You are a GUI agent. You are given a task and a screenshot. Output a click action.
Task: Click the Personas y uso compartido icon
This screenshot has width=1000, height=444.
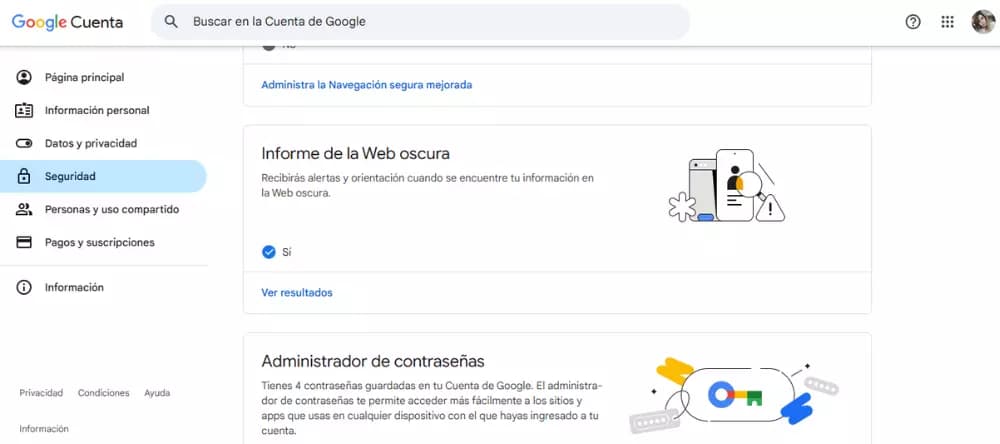click(x=24, y=210)
